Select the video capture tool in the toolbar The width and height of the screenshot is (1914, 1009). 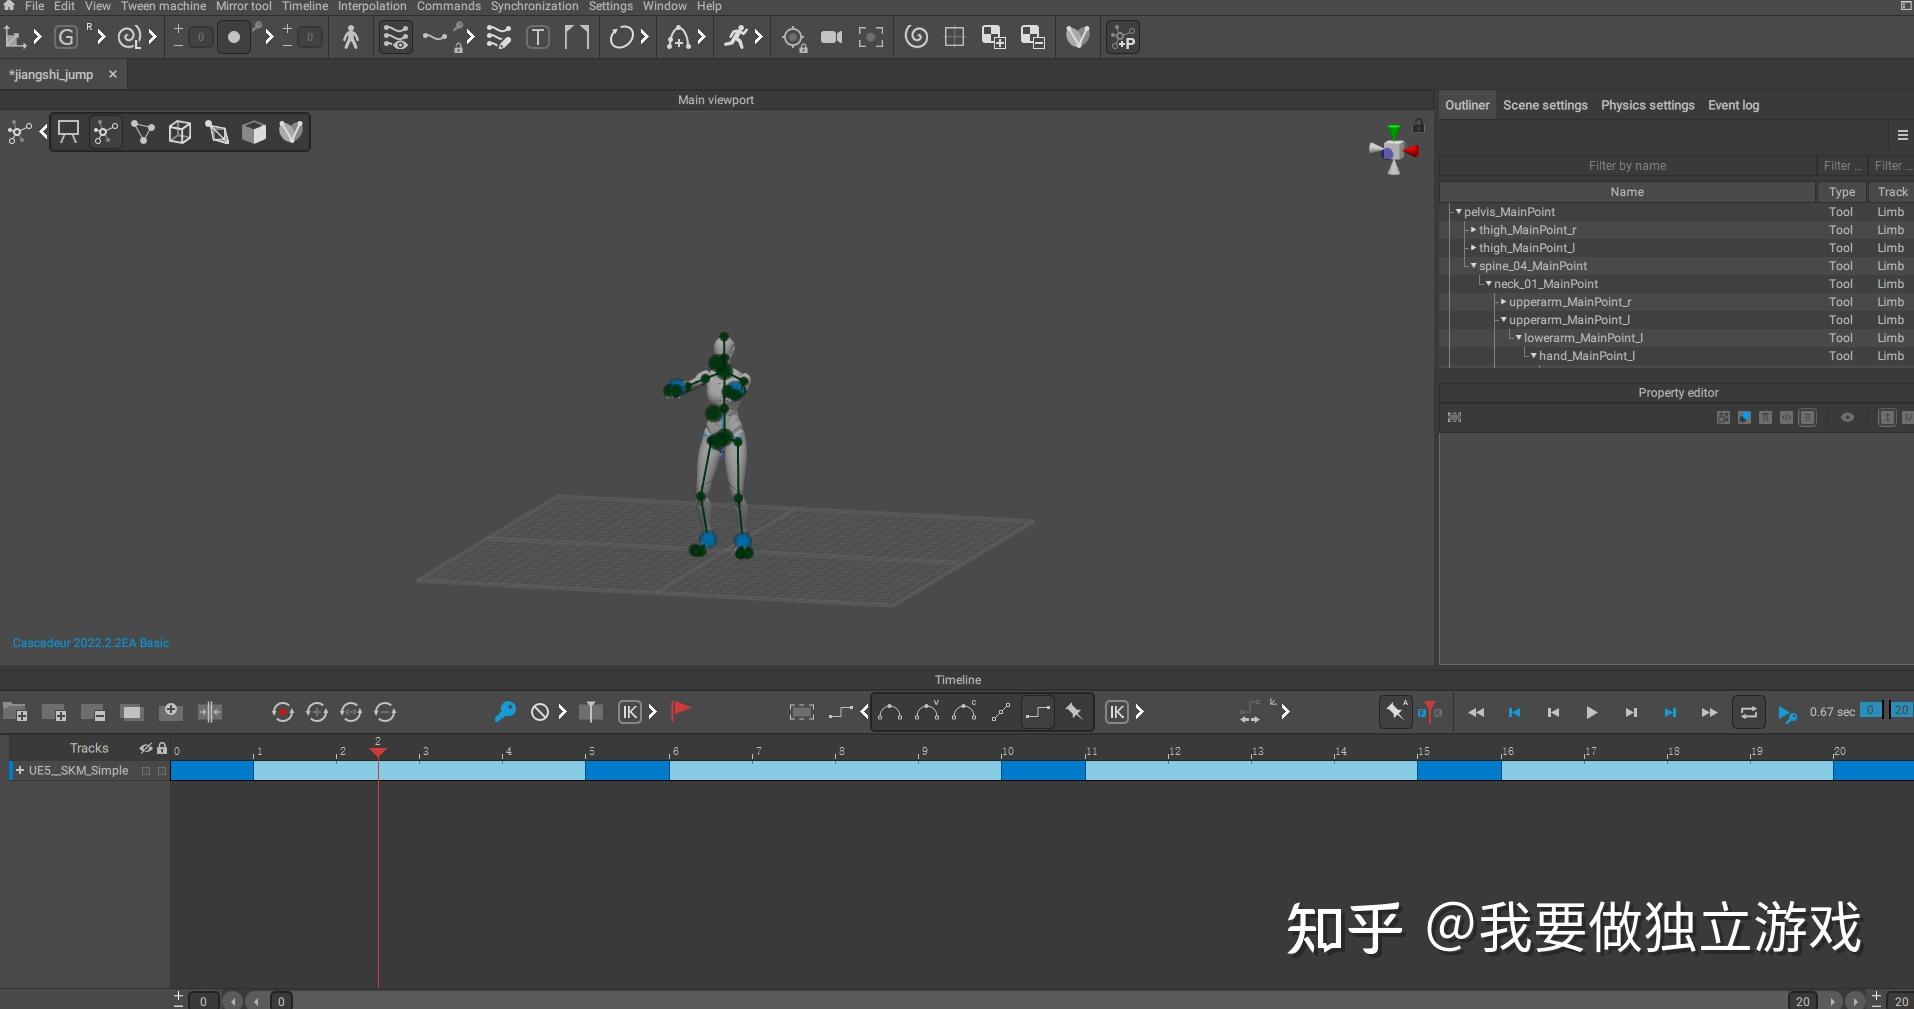point(832,37)
